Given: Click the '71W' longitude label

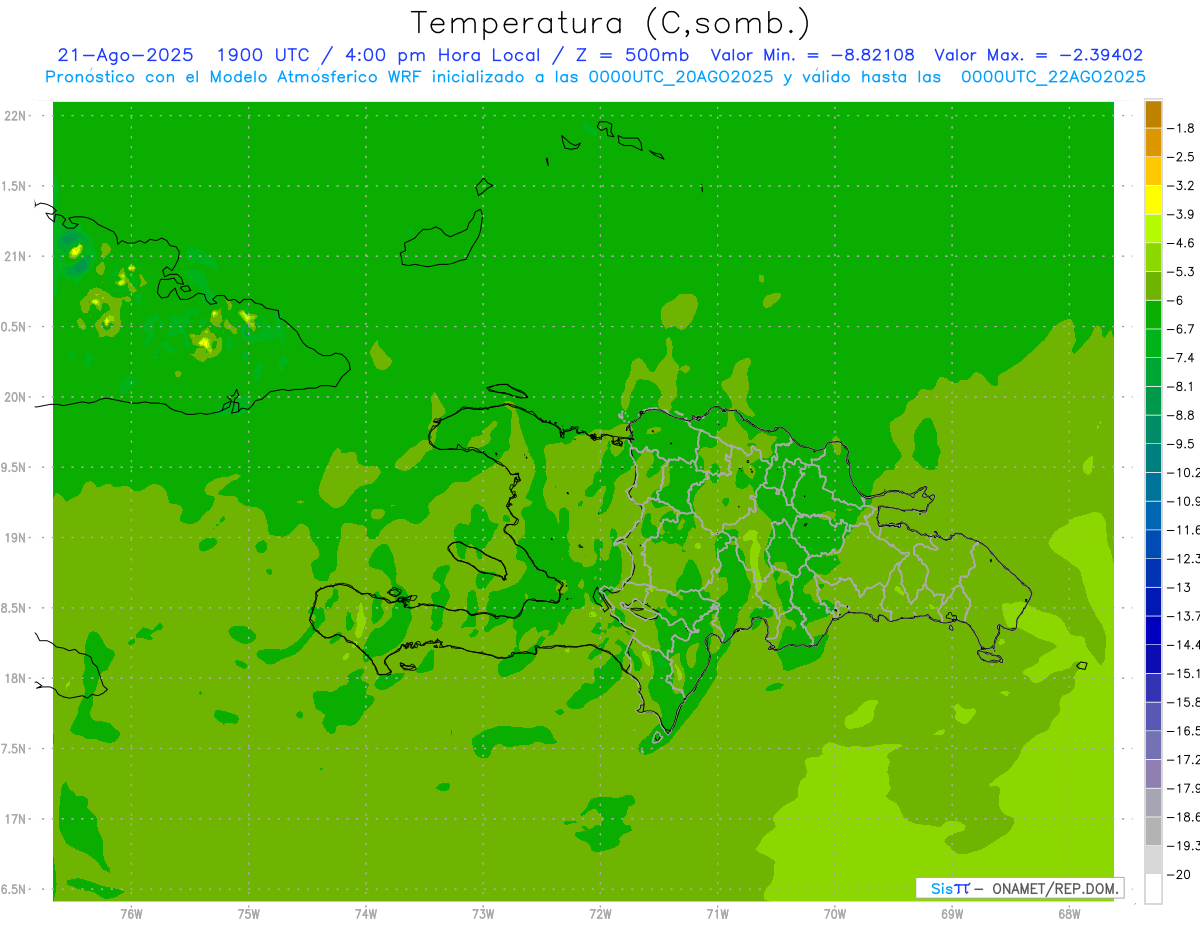Looking at the screenshot, I should (717, 913).
